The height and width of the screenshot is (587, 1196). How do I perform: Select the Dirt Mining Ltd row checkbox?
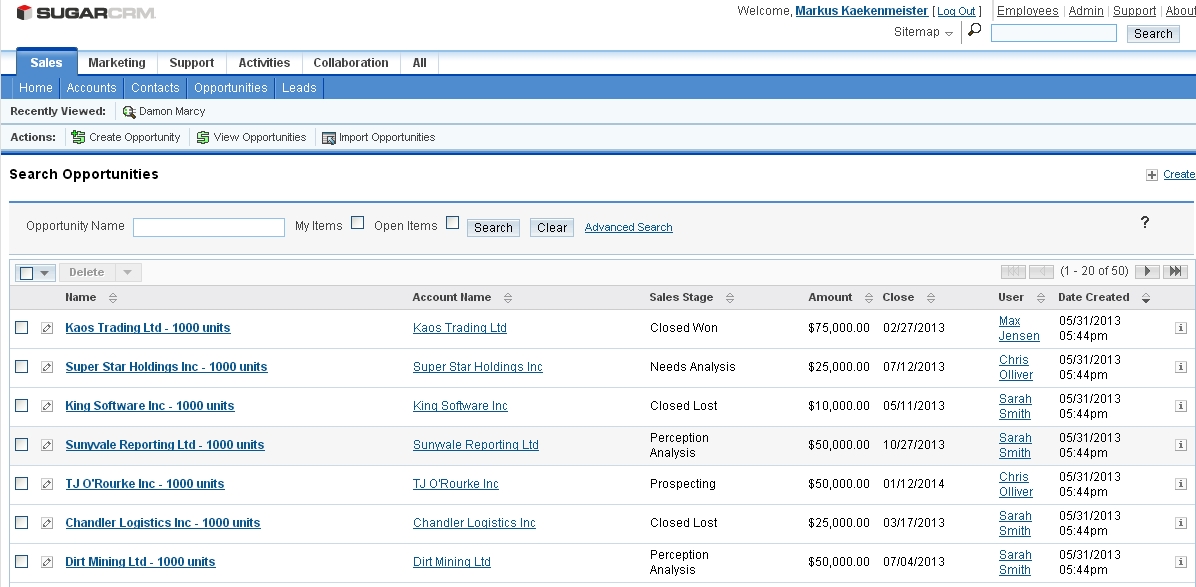tap(21, 561)
